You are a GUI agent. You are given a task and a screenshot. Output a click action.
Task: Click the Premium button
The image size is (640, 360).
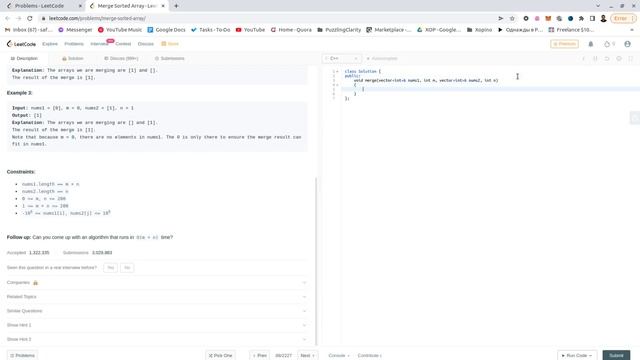point(564,44)
